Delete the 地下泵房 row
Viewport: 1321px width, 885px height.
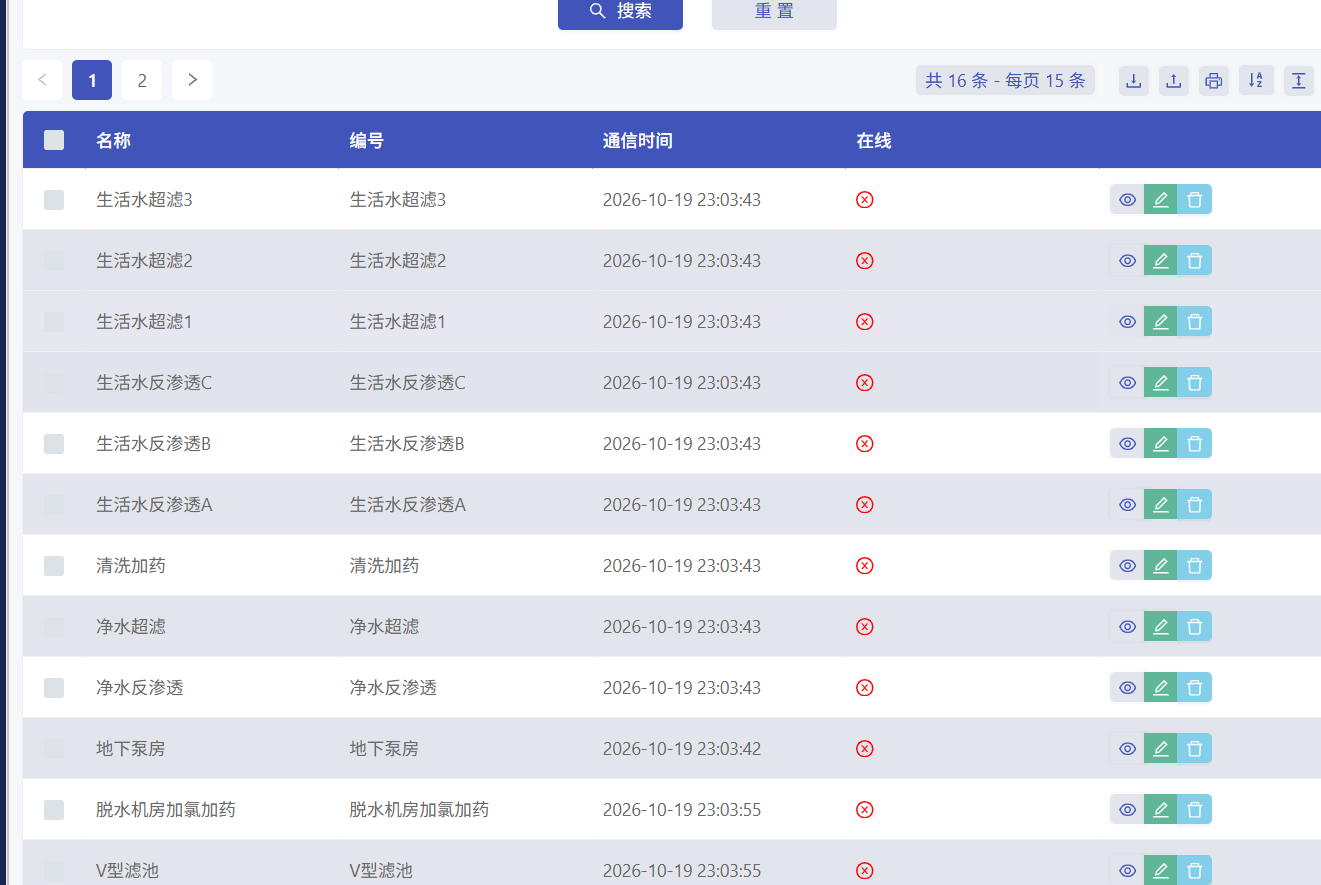click(1195, 749)
